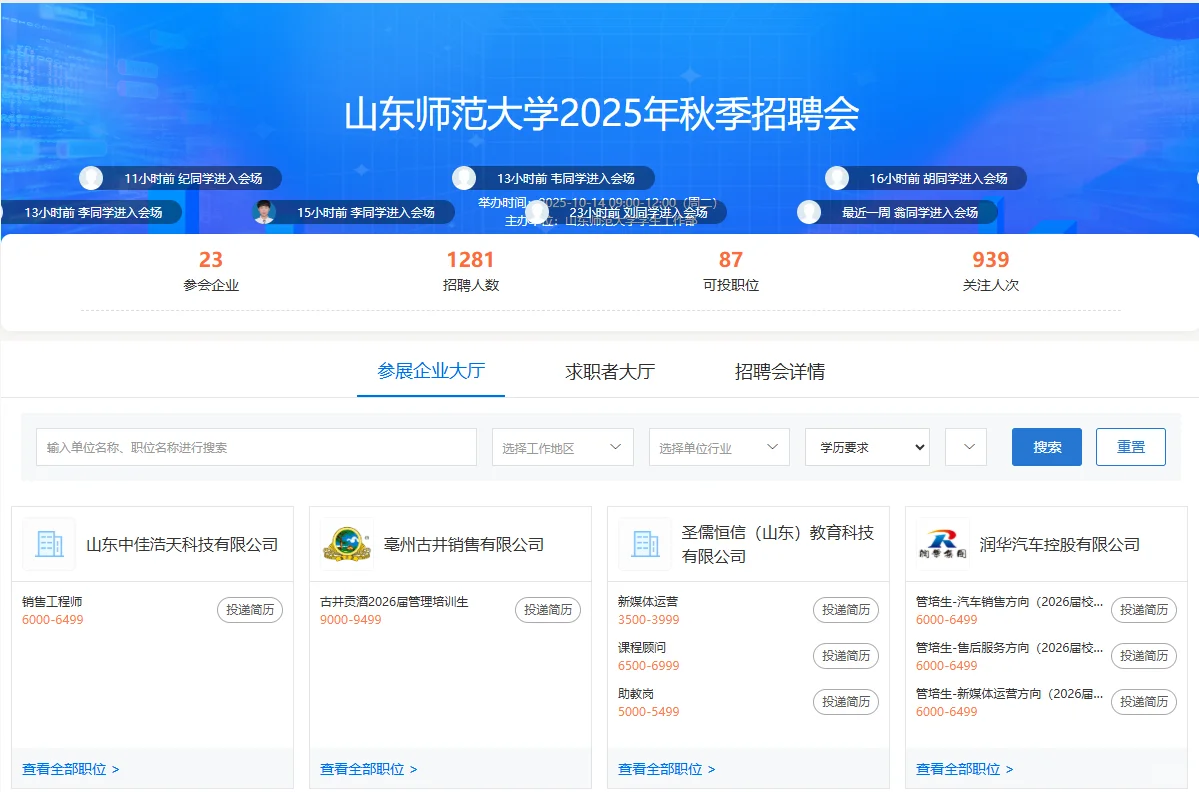Submit resume for 管培生-新媒体运营方向
This screenshot has width=1199, height=792.
[1144, 702]
